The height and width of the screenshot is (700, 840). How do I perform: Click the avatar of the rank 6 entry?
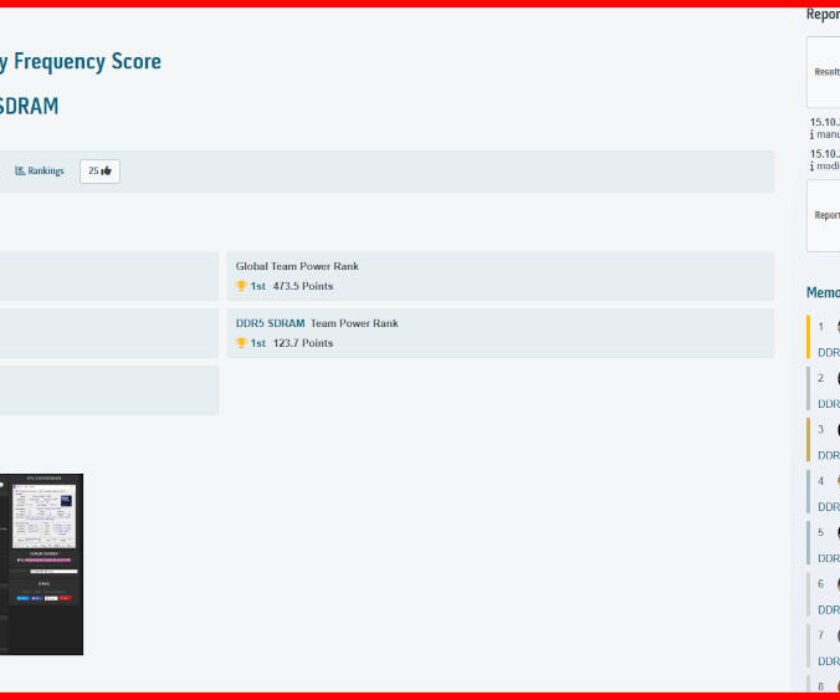point(836,584)
